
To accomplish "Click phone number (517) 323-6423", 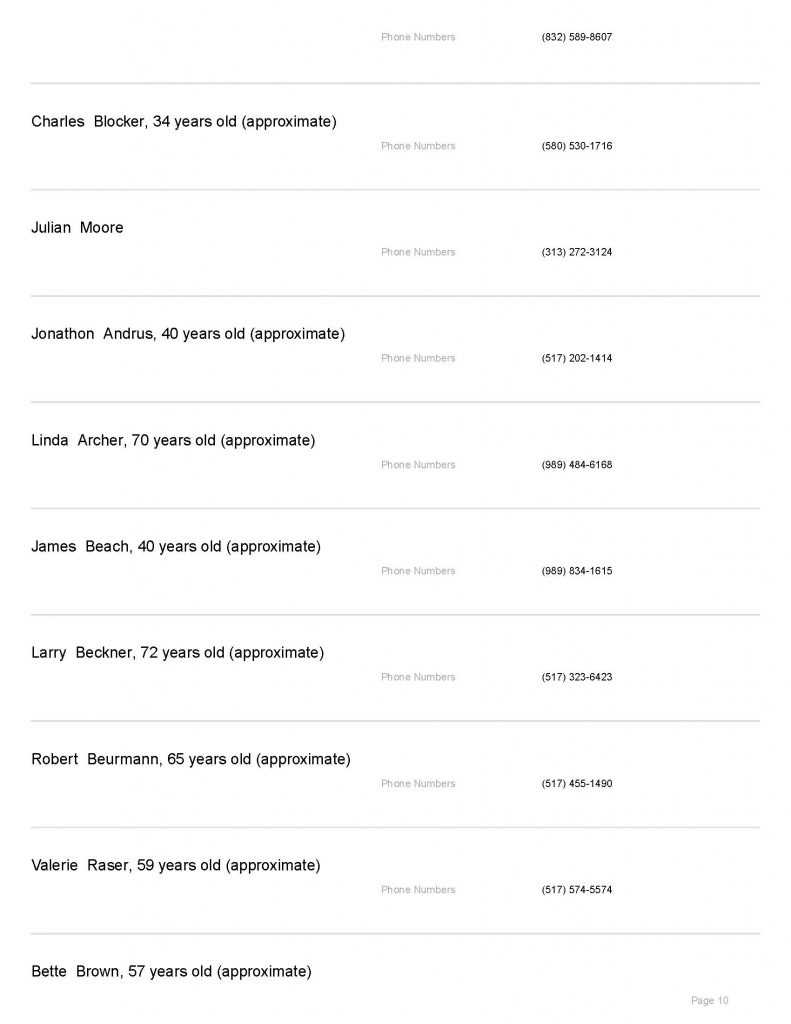I will point(576,677).
